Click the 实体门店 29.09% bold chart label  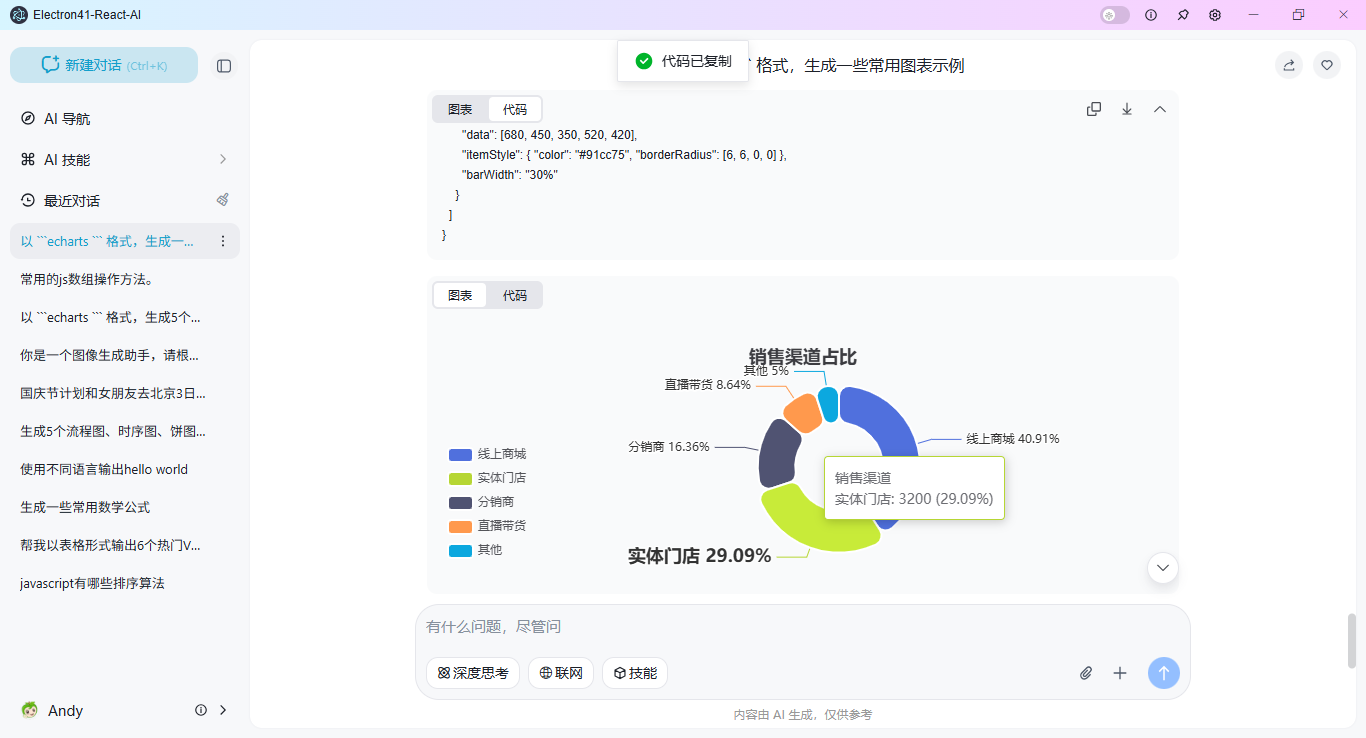click(699, 556)
